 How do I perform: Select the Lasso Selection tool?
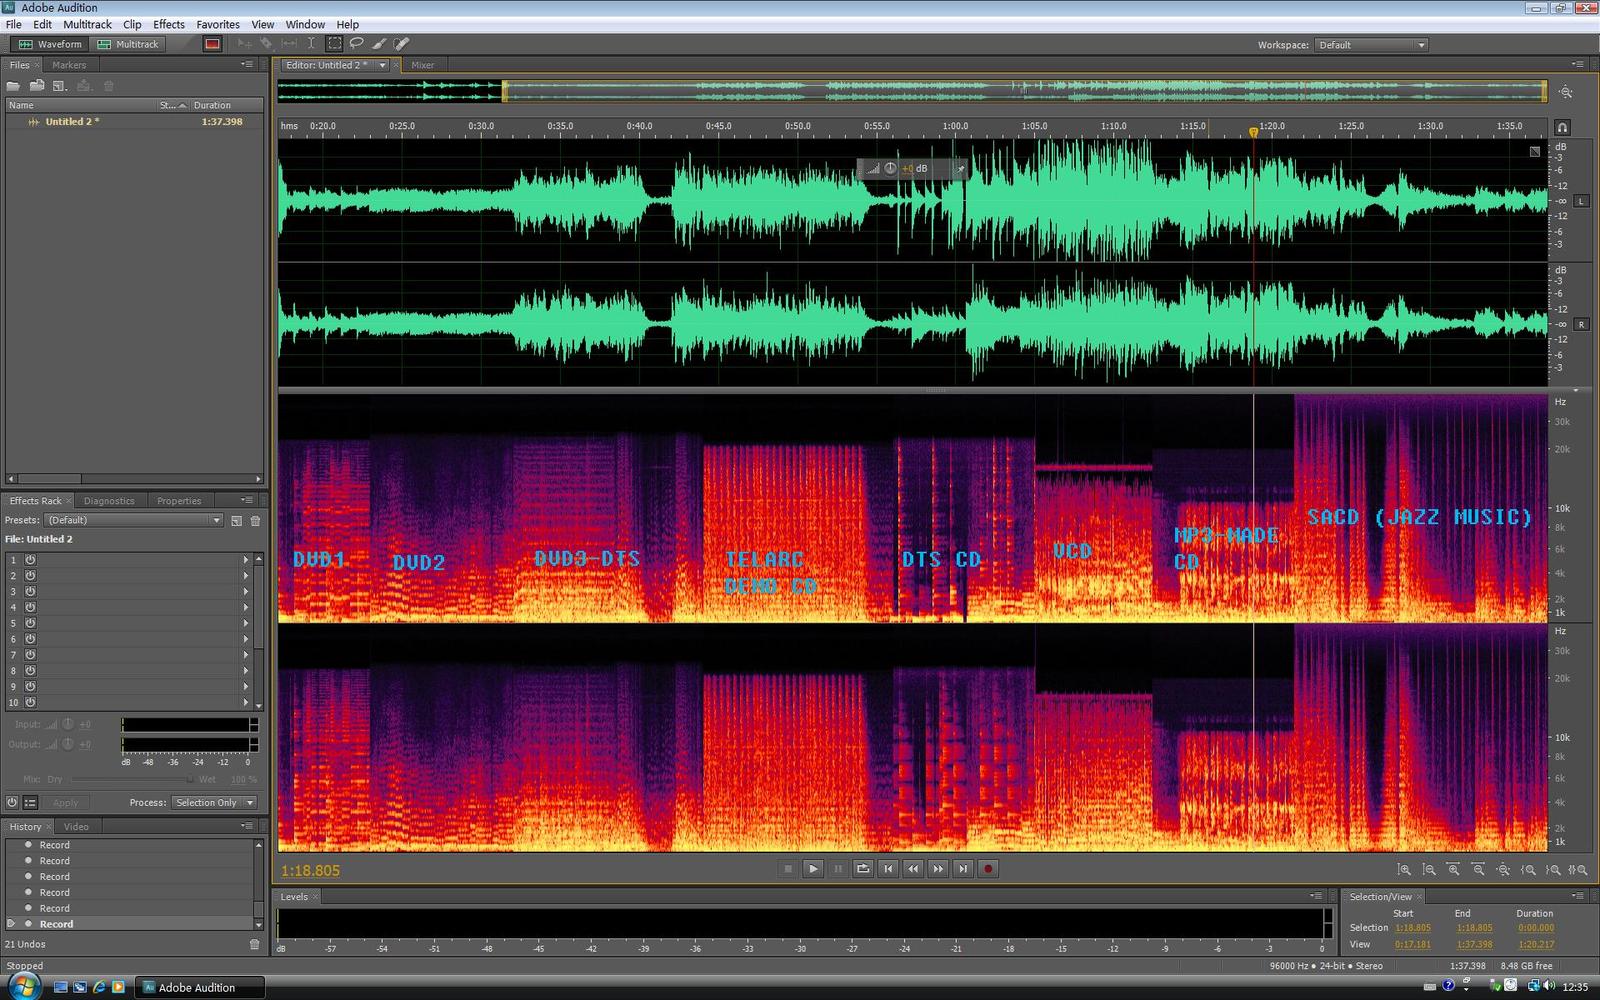click(356, 43)
